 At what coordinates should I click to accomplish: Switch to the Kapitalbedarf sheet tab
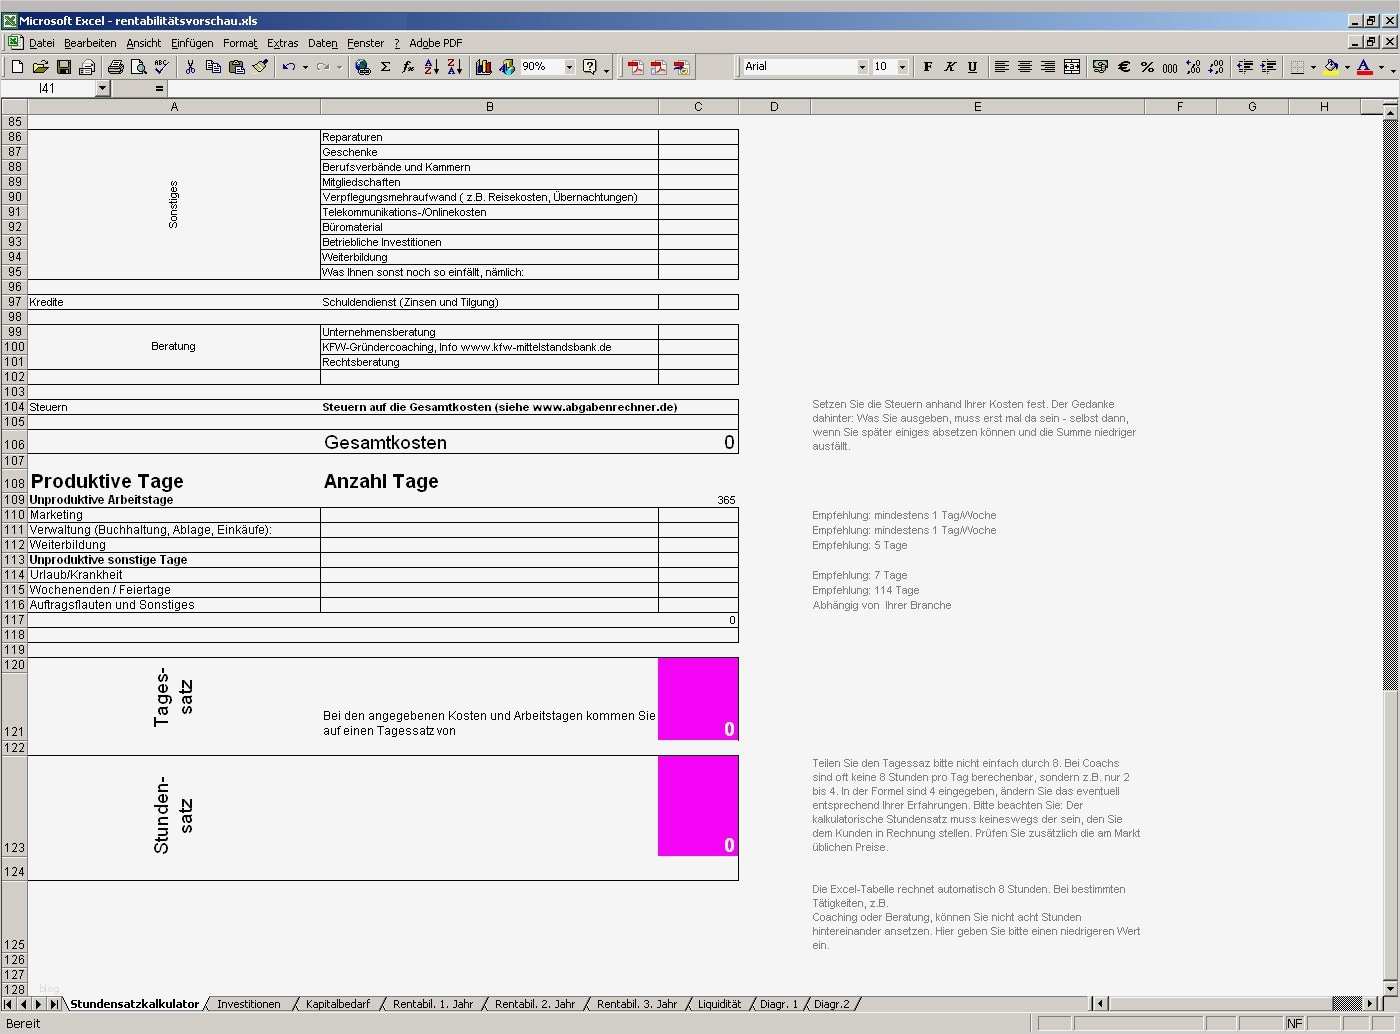(340, 1003)
